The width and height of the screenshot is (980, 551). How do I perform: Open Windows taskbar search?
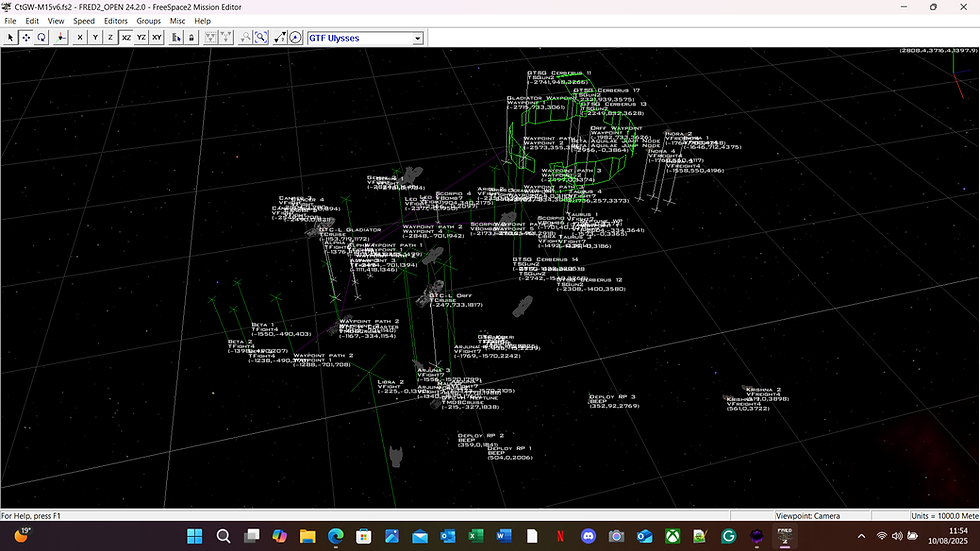tap(223, 536)
